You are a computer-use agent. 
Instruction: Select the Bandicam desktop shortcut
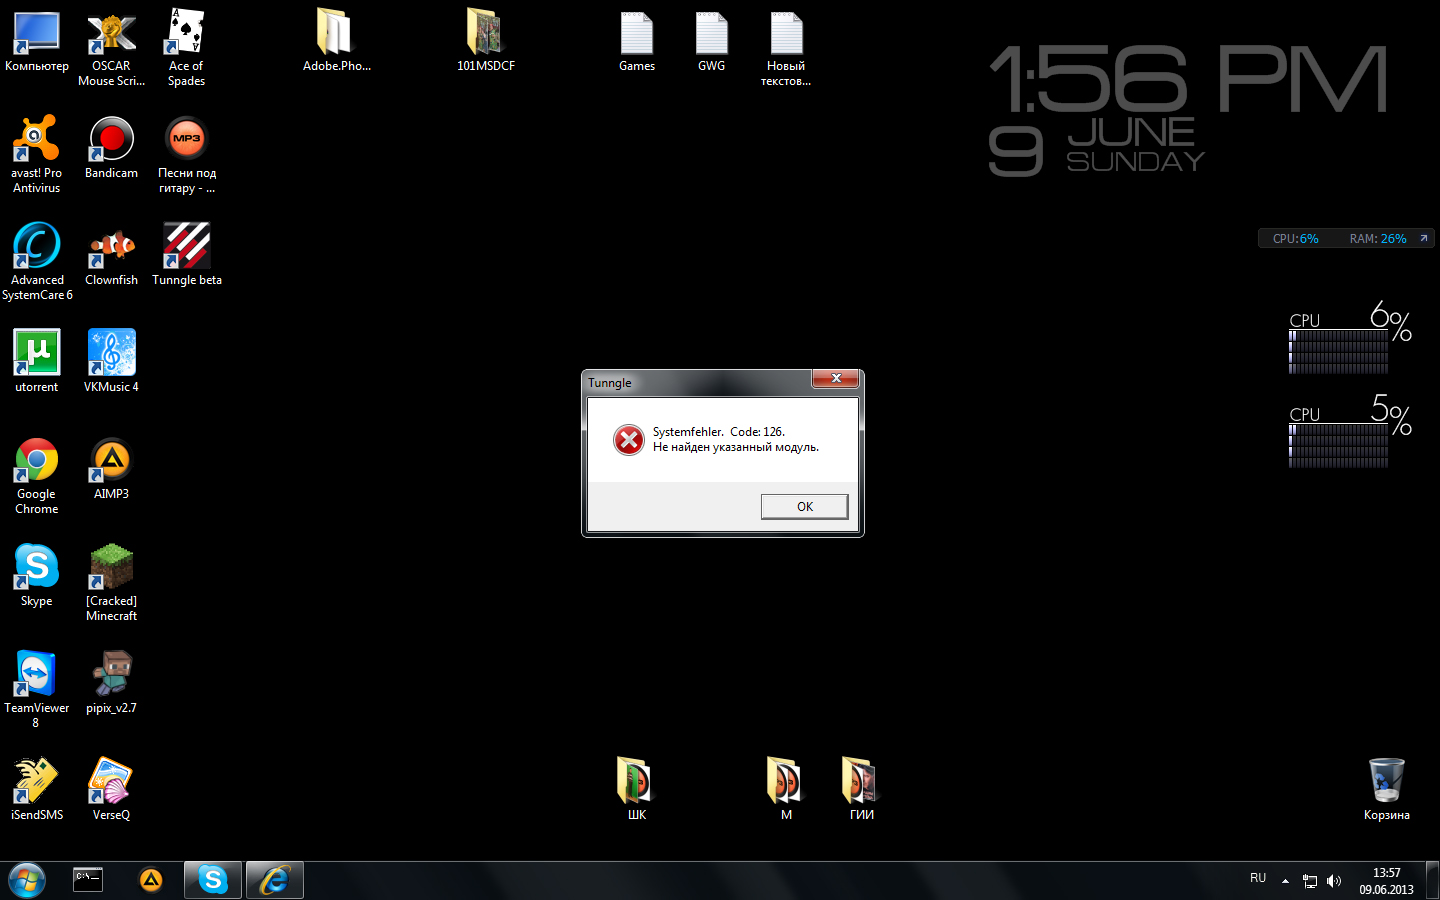click(111, 149)
